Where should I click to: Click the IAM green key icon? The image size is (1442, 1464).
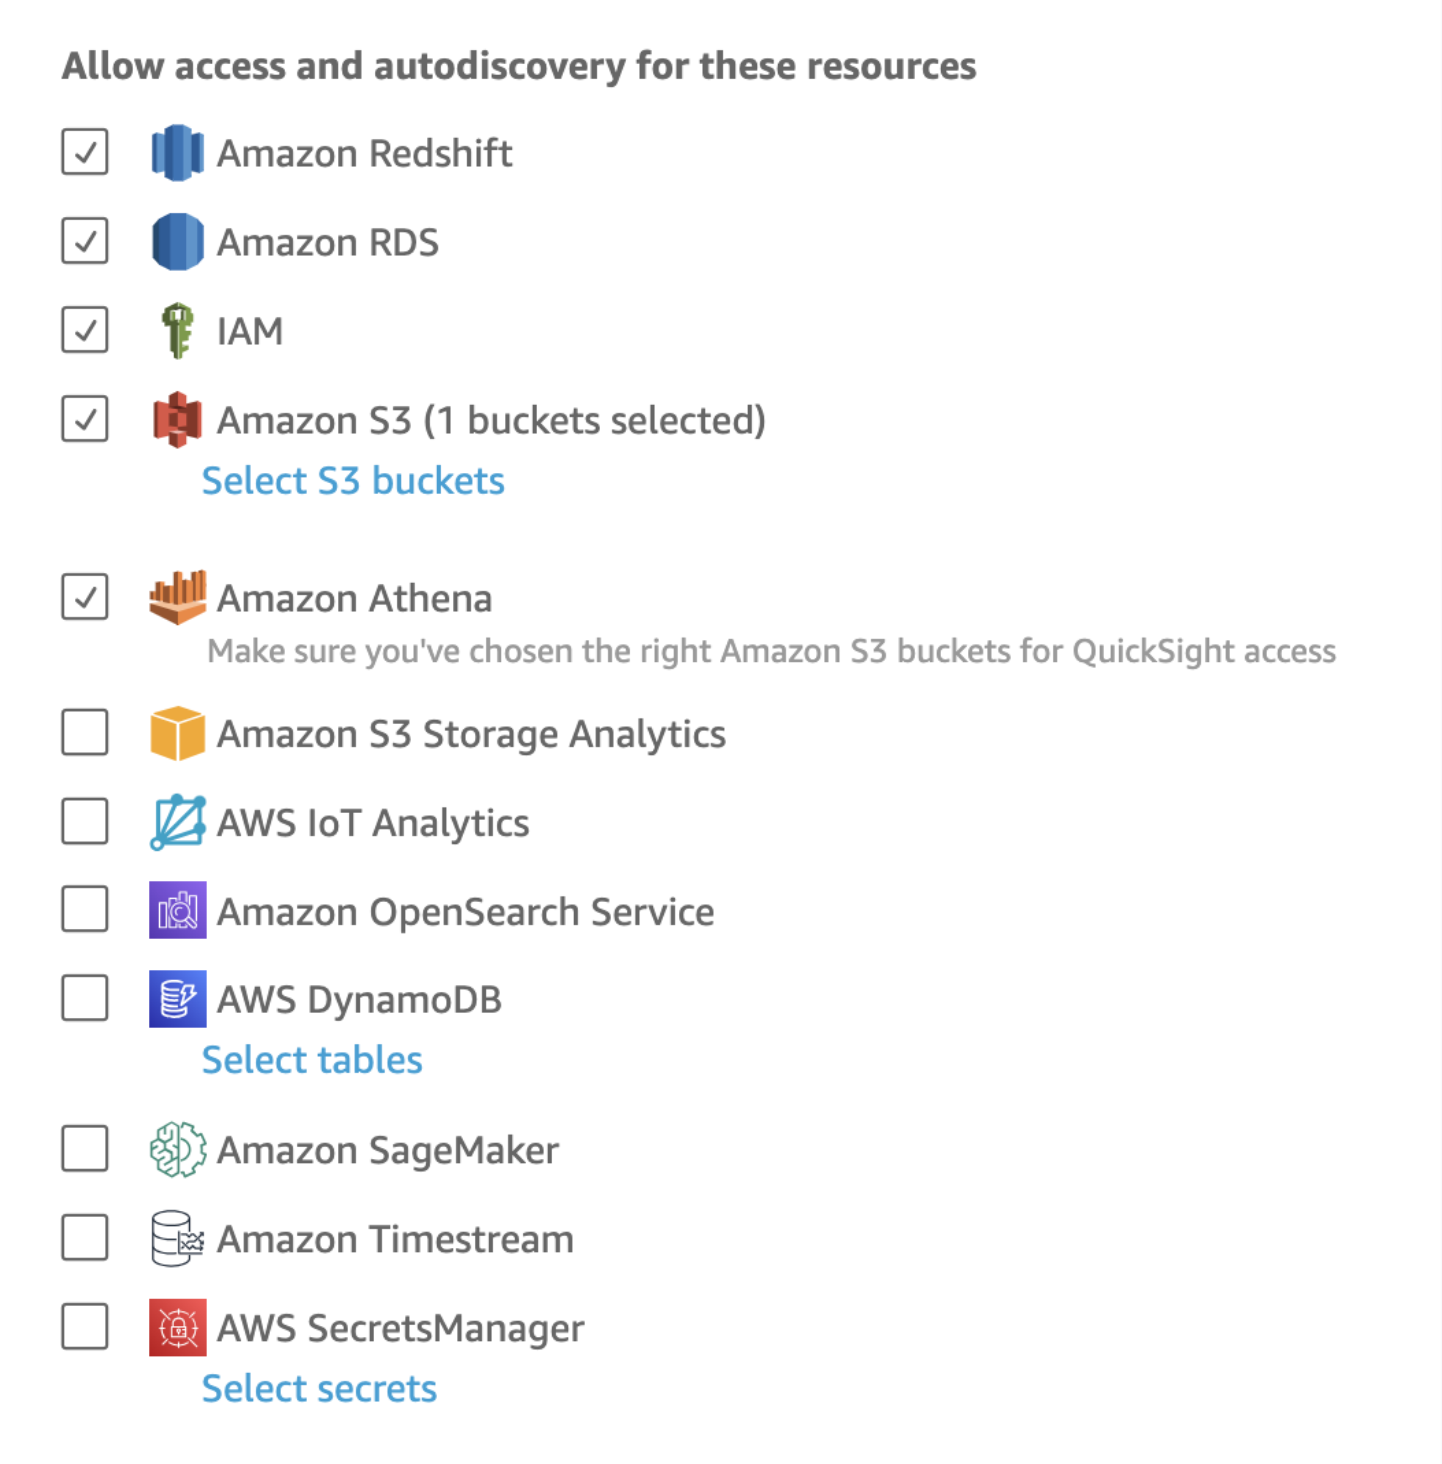(x=177, y=330)
